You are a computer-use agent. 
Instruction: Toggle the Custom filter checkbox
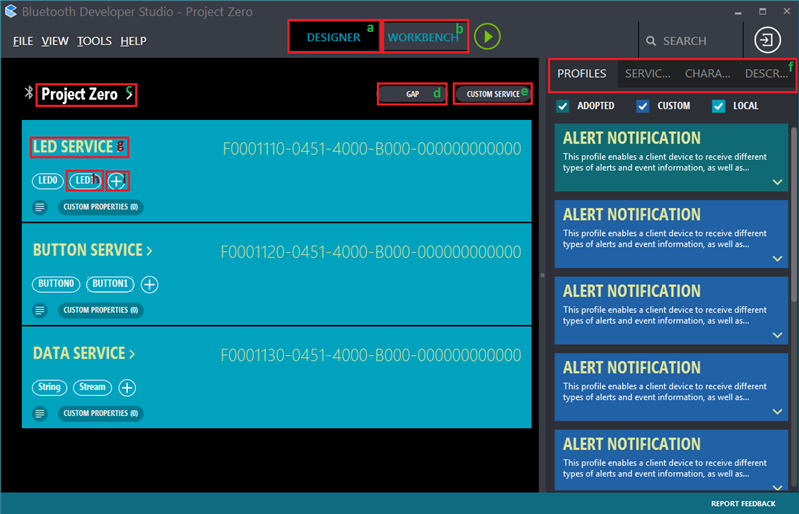pos(643,106)
